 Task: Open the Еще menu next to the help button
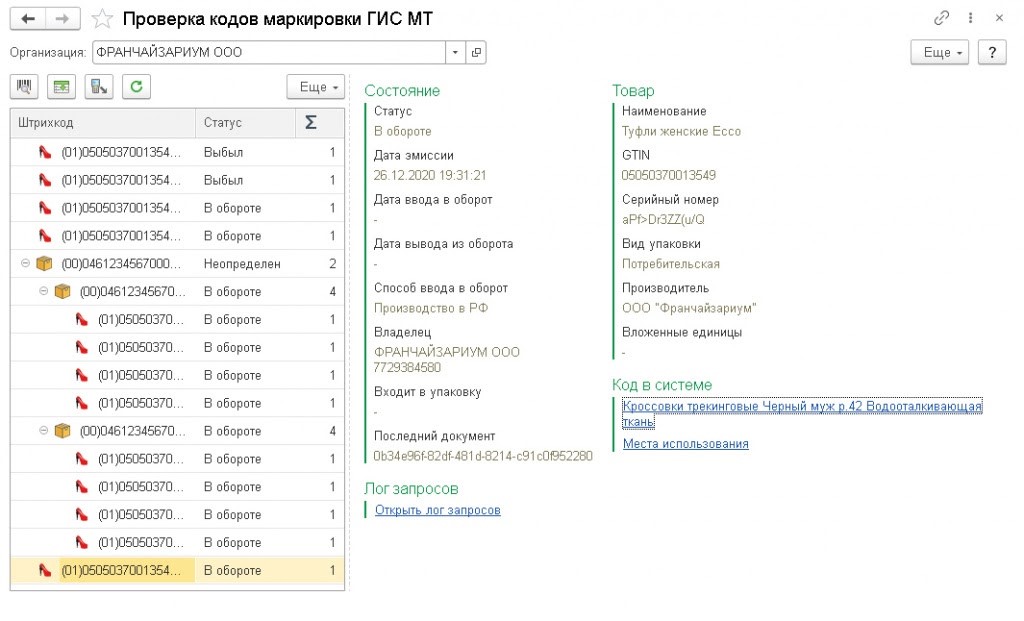(940, 53)
